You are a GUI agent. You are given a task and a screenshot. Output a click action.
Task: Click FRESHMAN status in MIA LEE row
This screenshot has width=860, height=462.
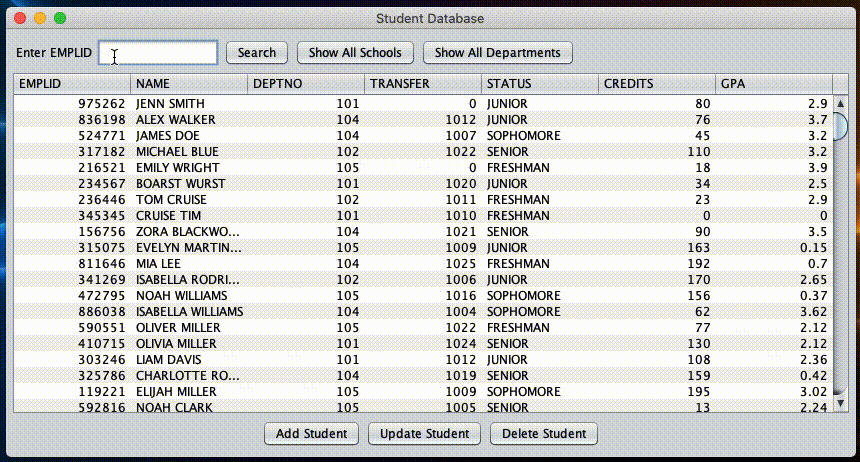540,263
